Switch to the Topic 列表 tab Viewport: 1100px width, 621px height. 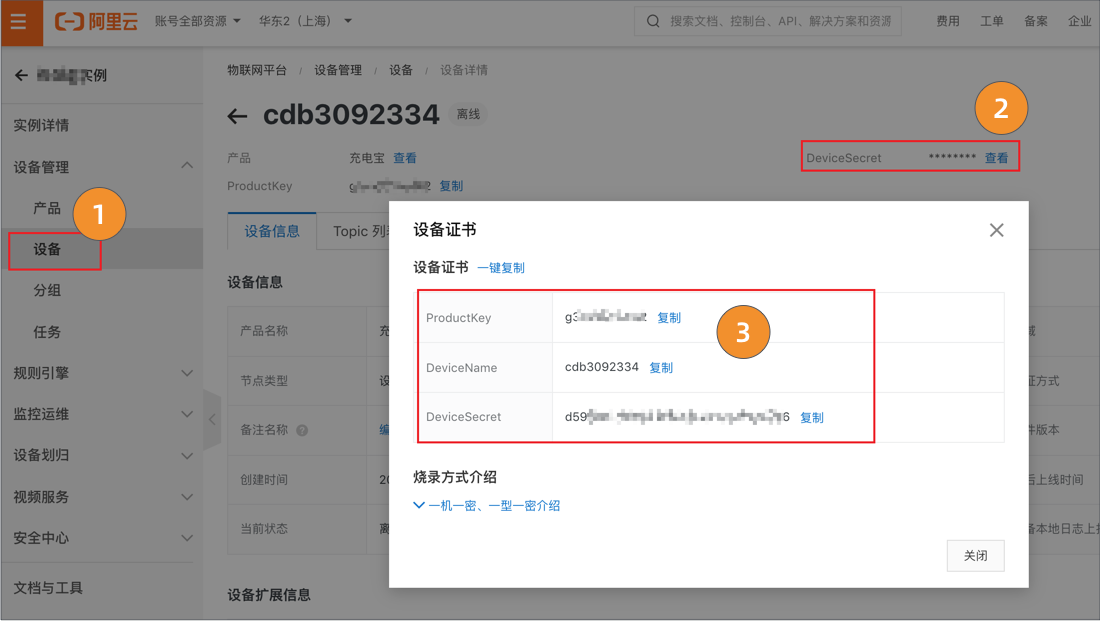[361, 231]
